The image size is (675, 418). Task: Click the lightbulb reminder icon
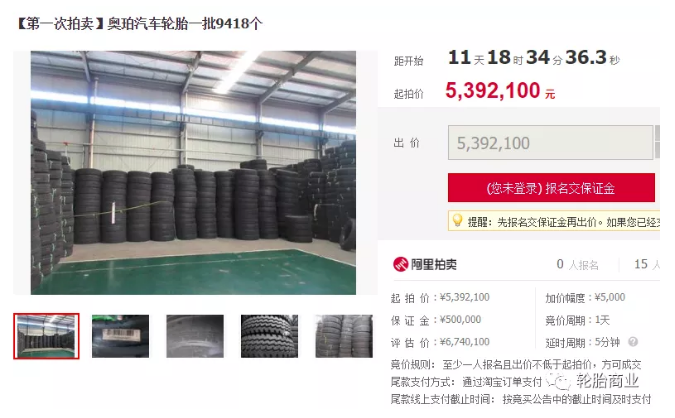[457, 220]
